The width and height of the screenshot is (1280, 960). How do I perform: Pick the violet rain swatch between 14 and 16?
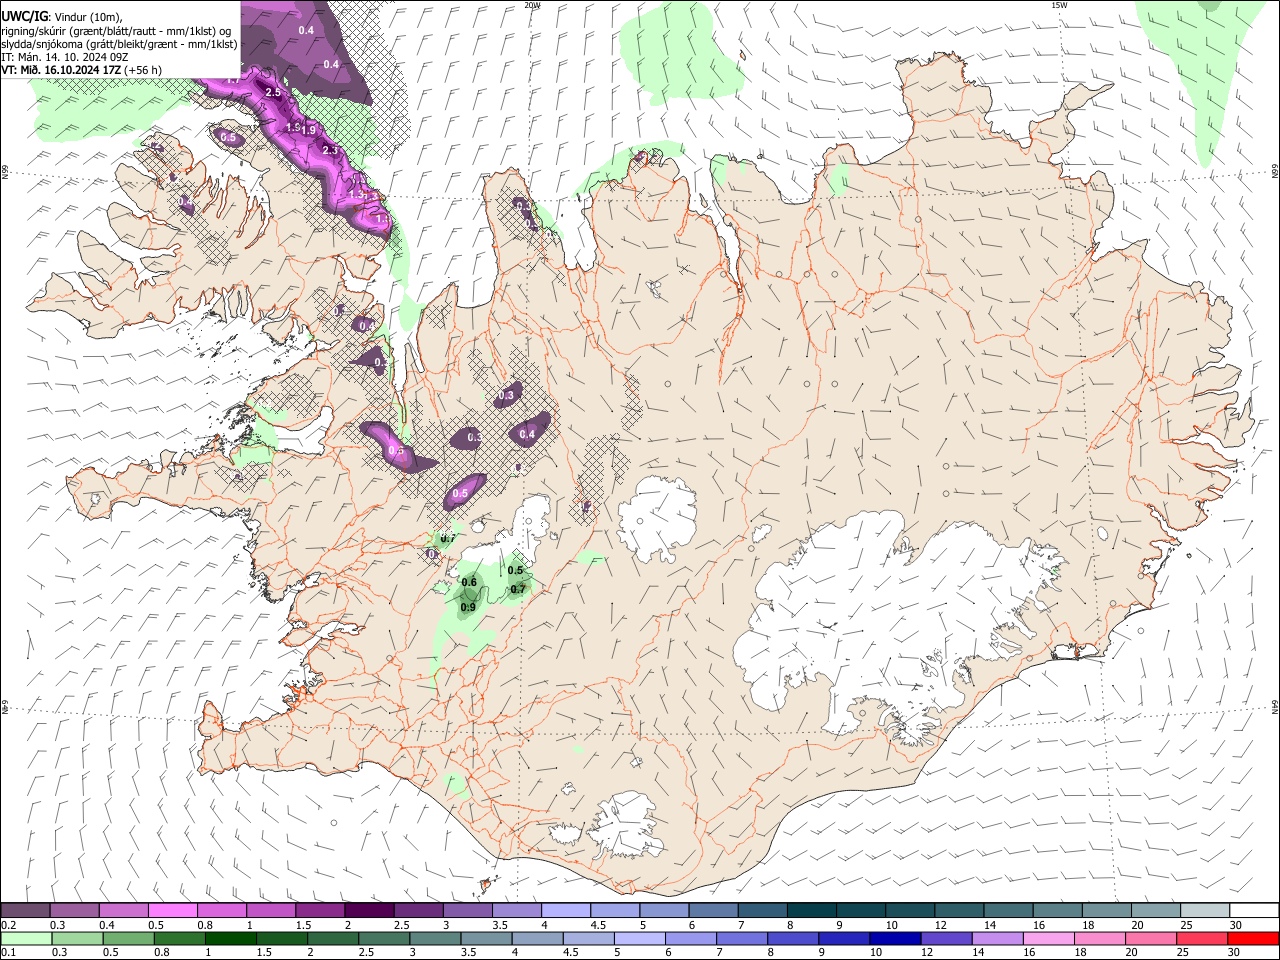[x=996, y=938]
